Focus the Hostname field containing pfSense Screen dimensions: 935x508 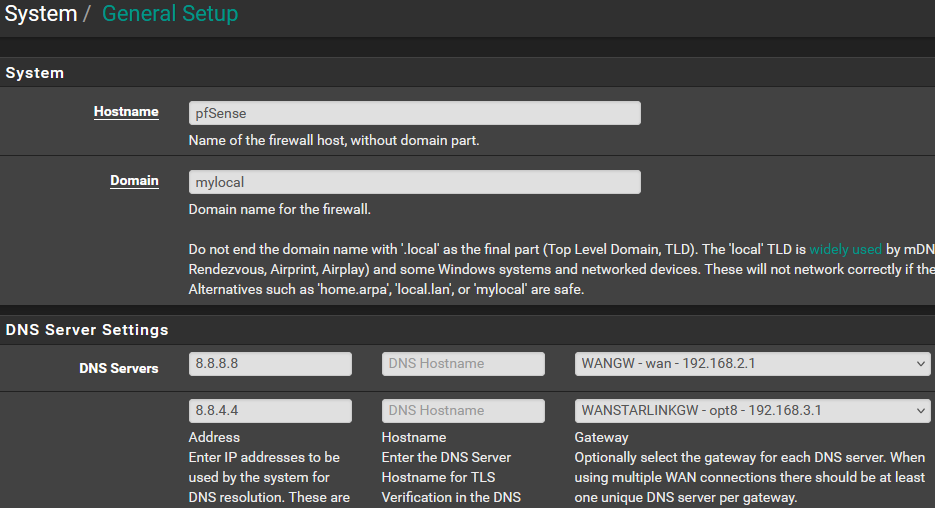(414, 113)
